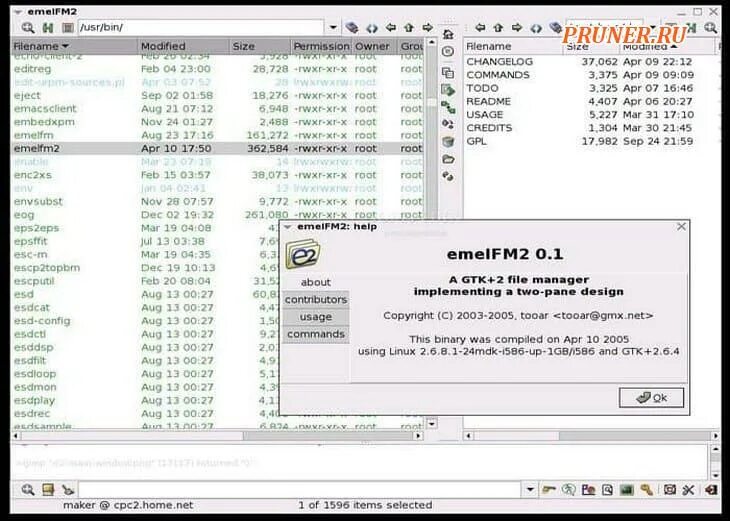Go up a directory in left pane

[409, 28]
